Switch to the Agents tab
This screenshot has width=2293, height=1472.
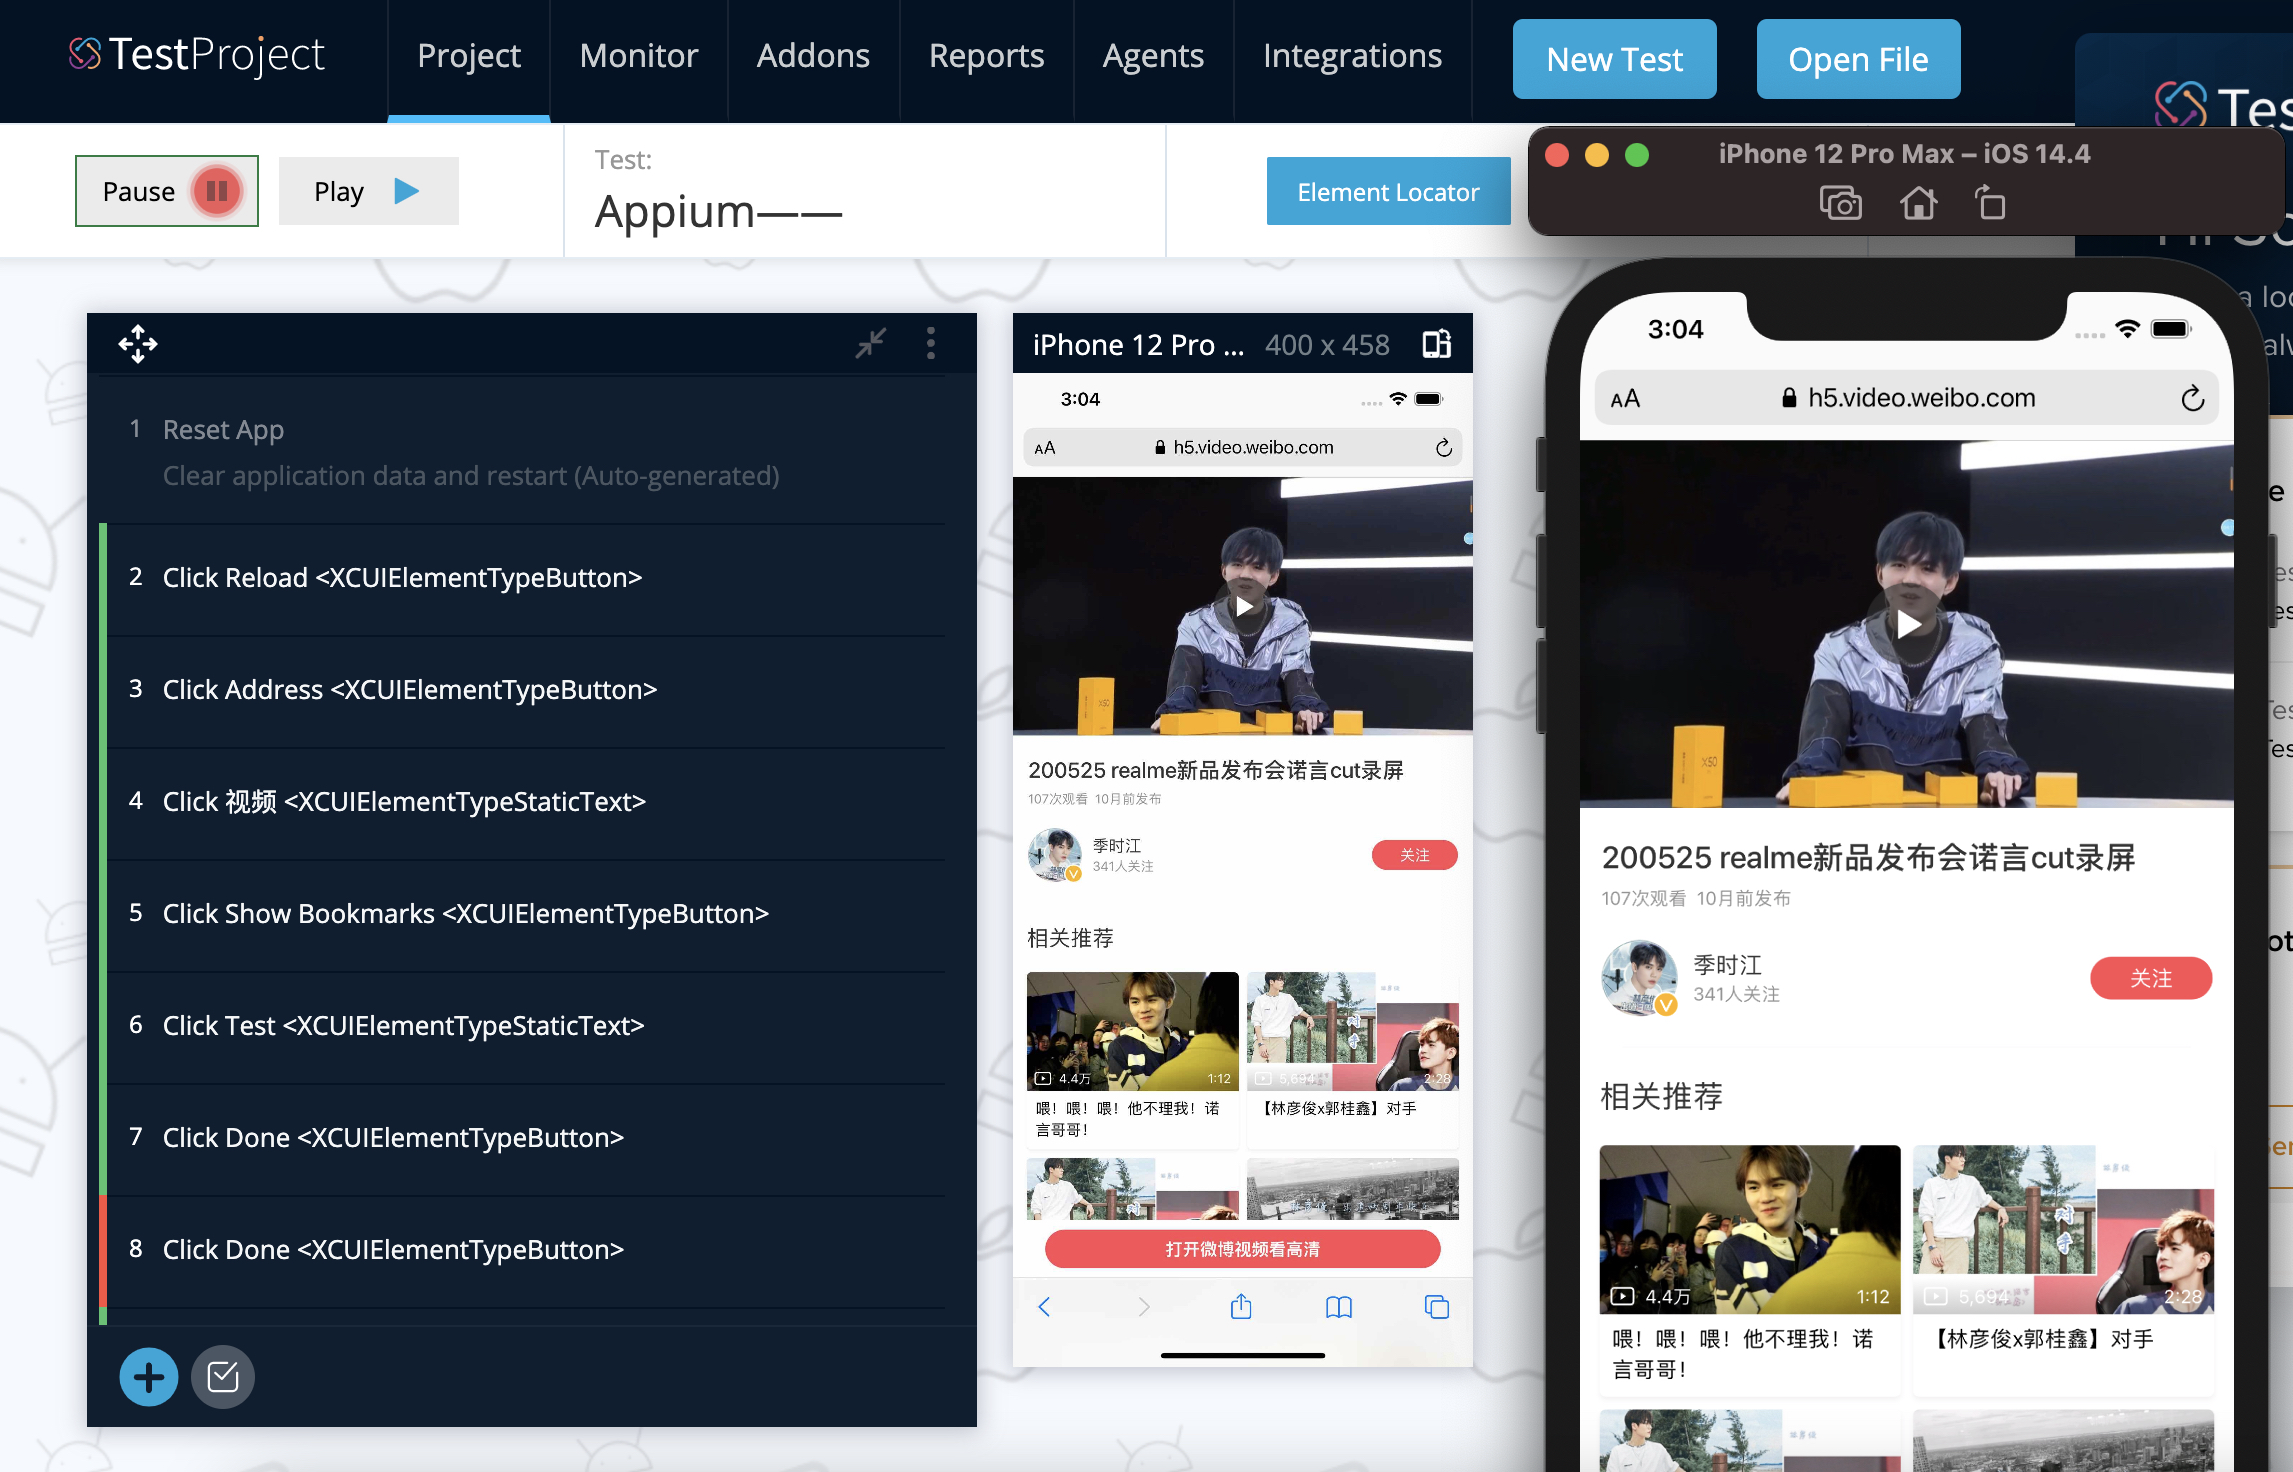tap(1153, 56)
